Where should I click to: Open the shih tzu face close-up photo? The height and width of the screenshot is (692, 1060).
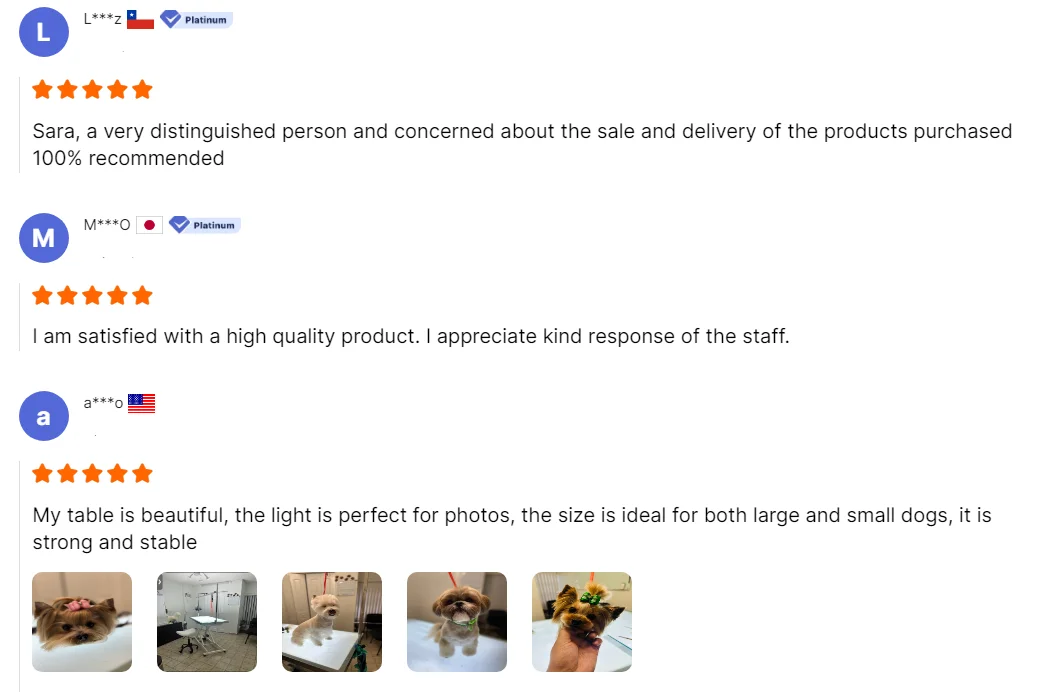(x=457, y=621)
